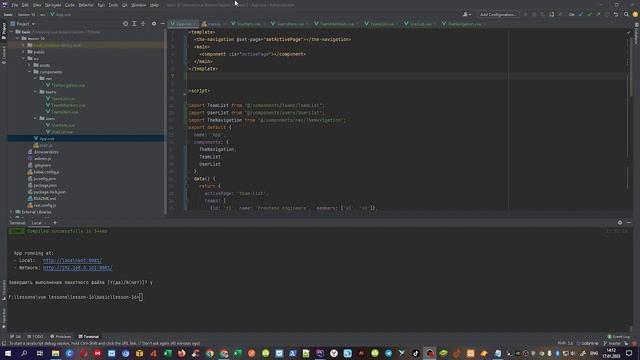Expand the public folder

pos(23,52)
